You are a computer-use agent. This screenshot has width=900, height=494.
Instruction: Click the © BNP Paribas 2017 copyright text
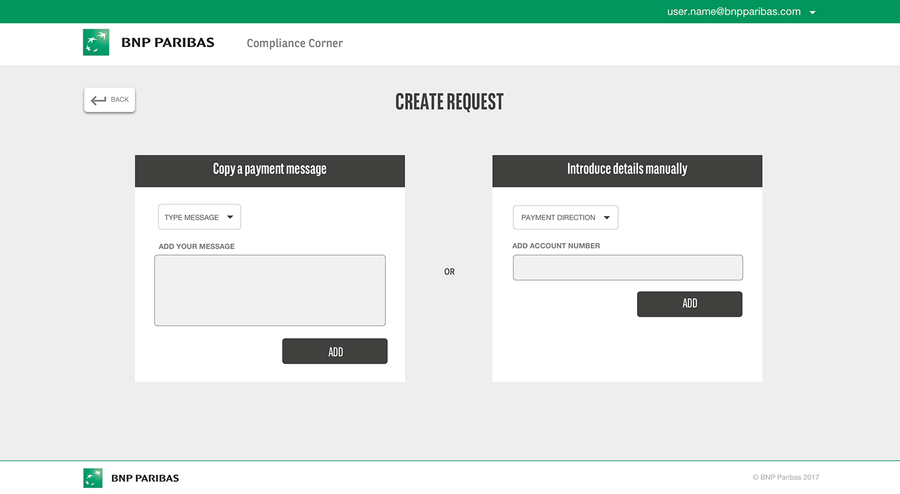[785, 478]
